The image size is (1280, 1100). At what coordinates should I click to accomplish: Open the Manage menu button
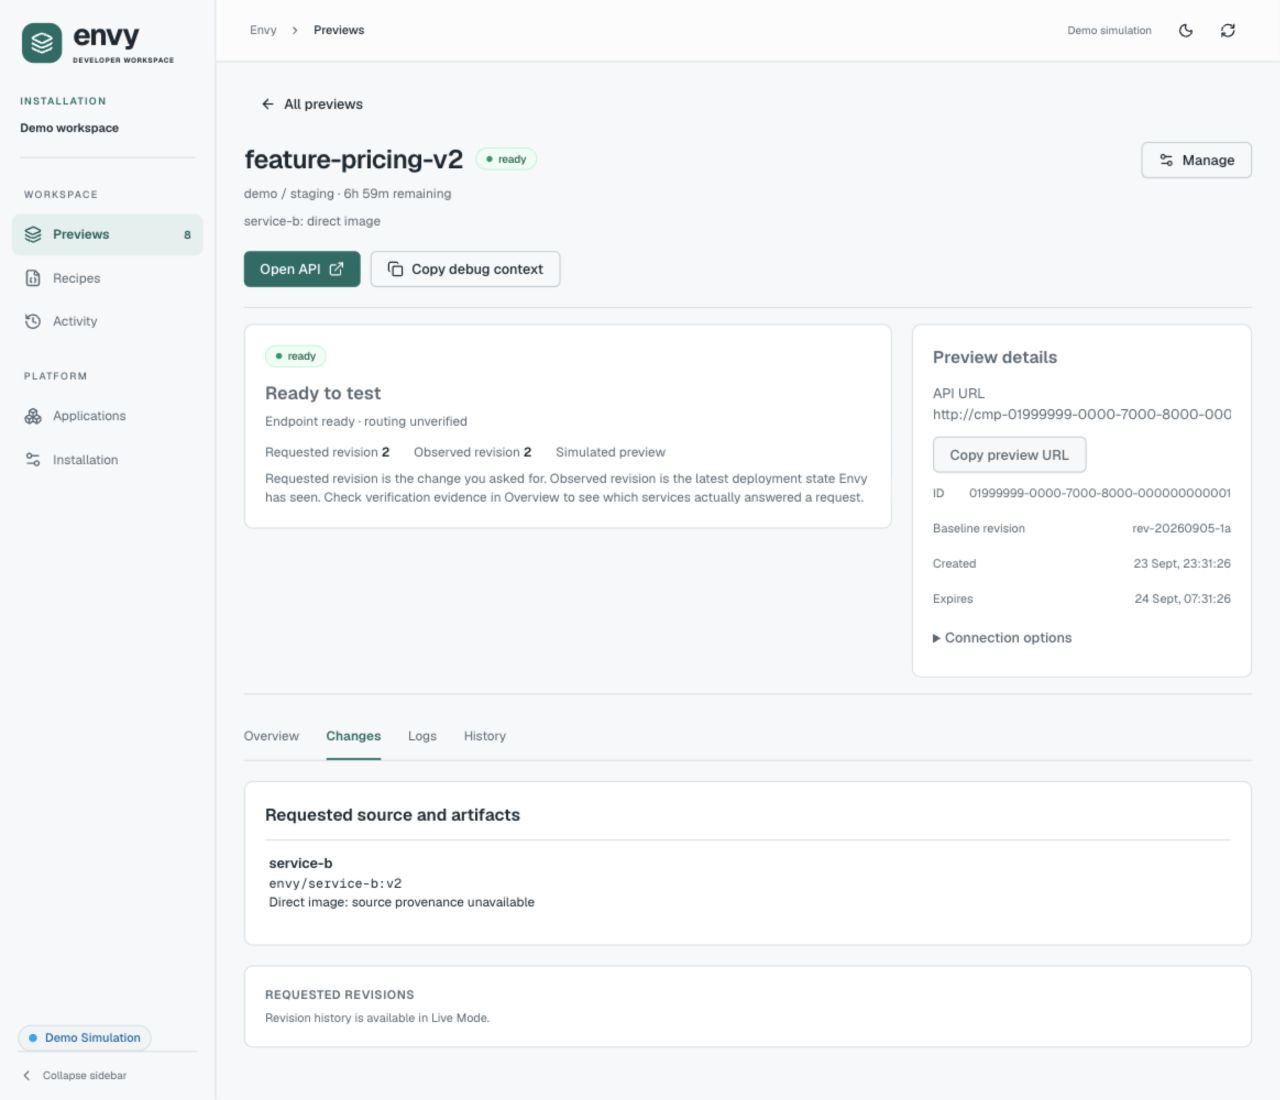point(1196,160)
